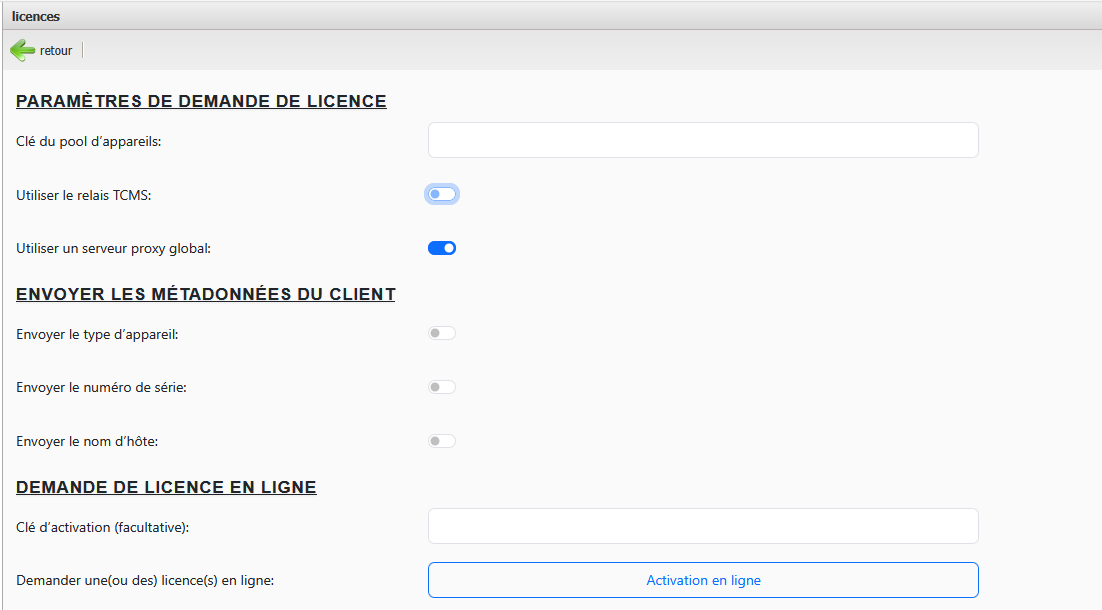1102x610 pixels.
Task: Select the "Paramètres de demande de licence" heading
Action: (201, 101)
